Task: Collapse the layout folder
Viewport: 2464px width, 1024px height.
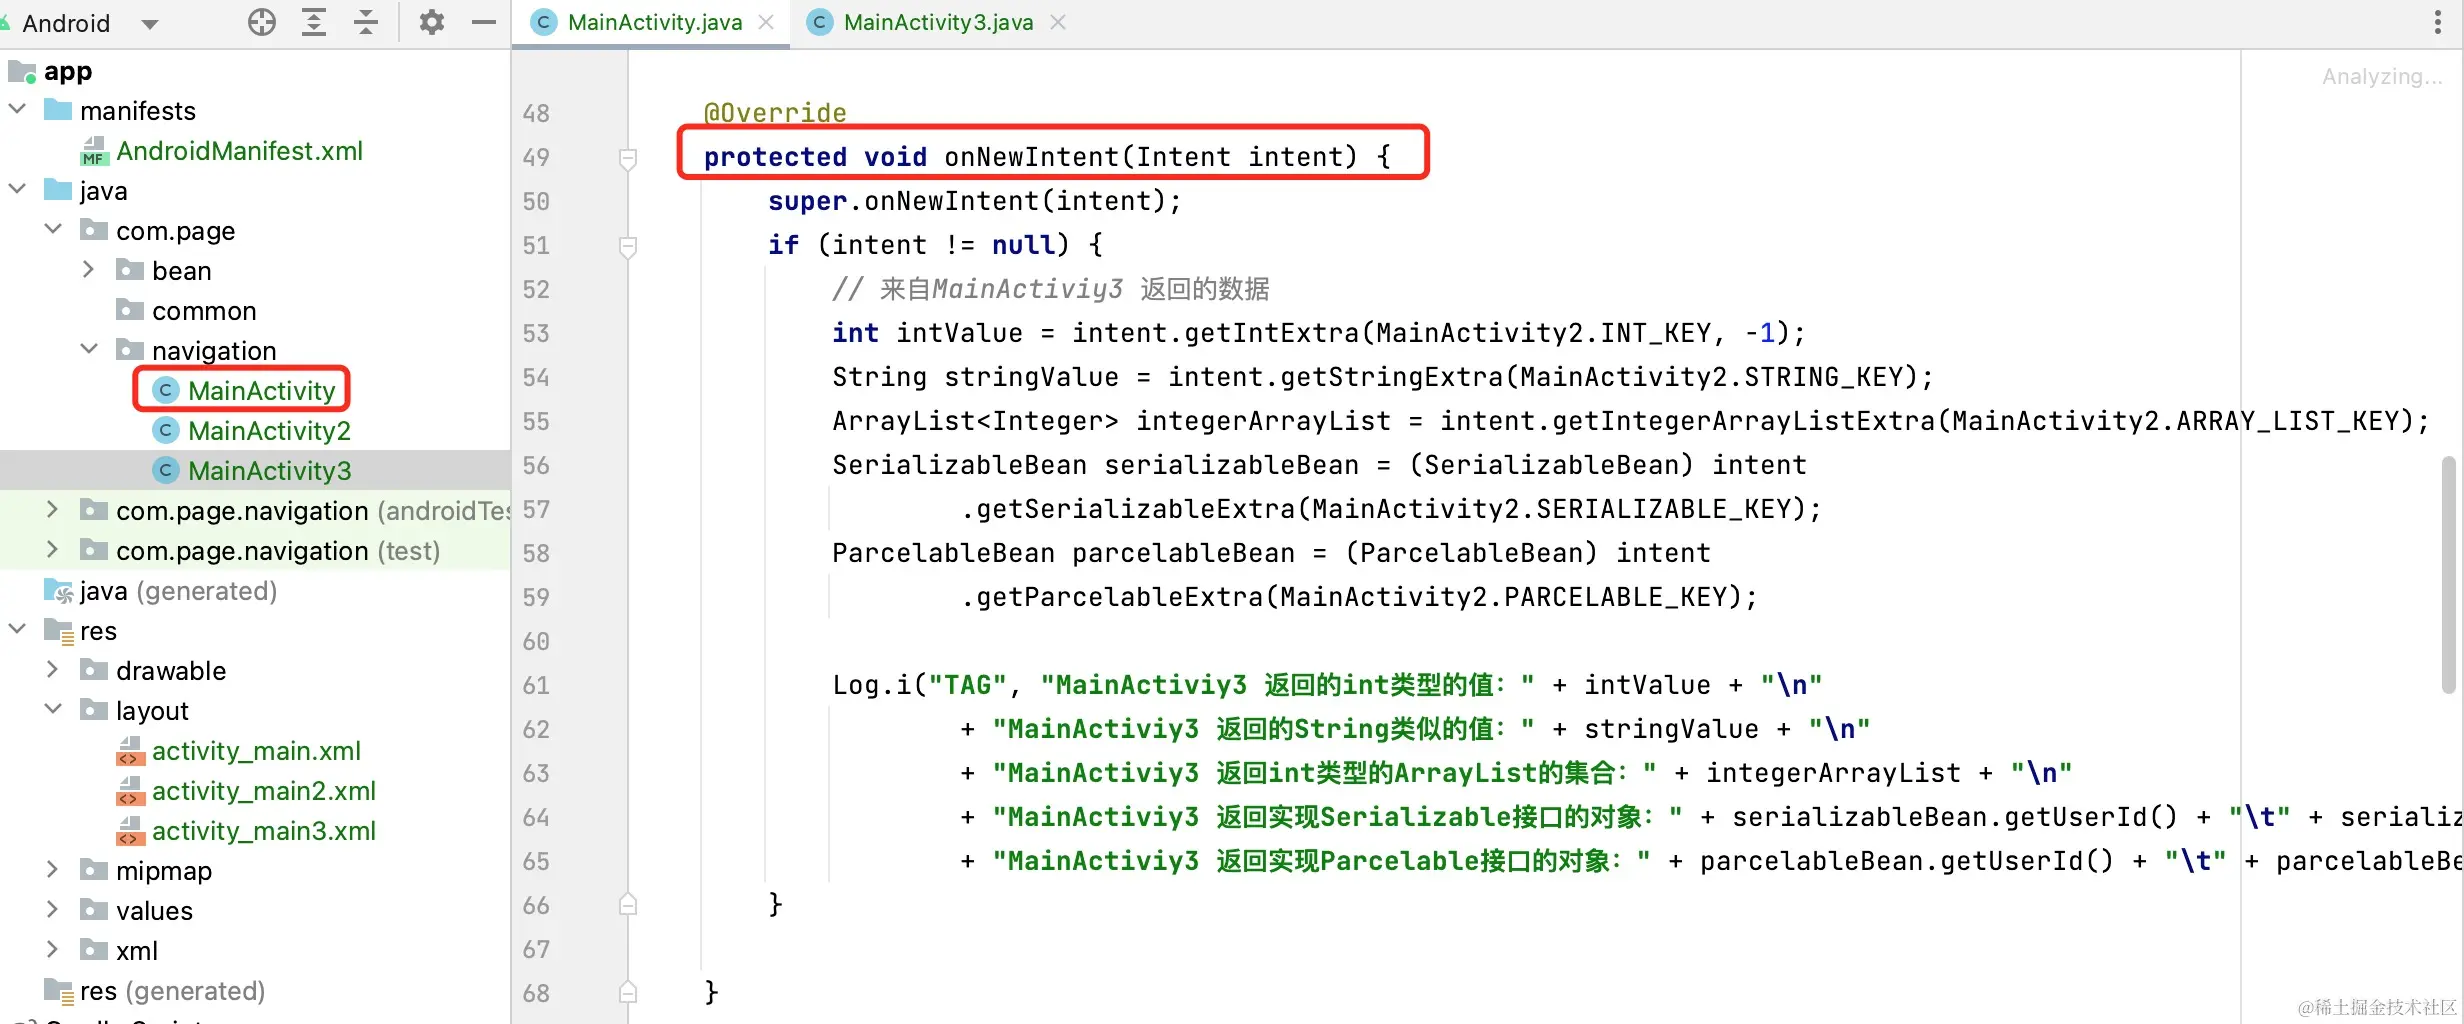Action: click(x=53, y=709)
